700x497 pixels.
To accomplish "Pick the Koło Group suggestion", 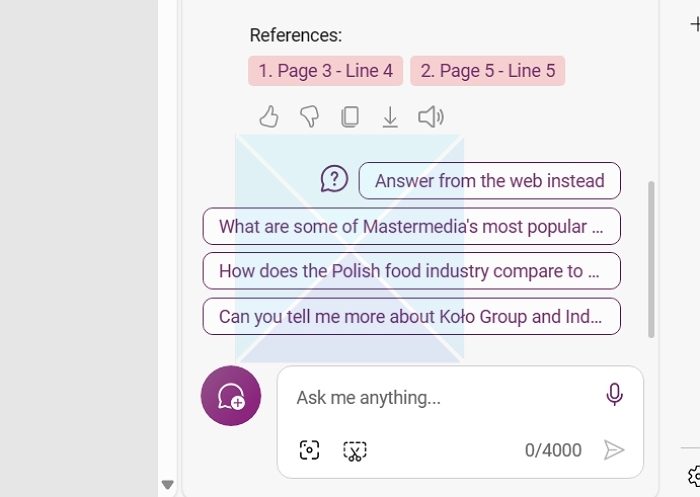I will pyautogui.click(x=411, y=316).
